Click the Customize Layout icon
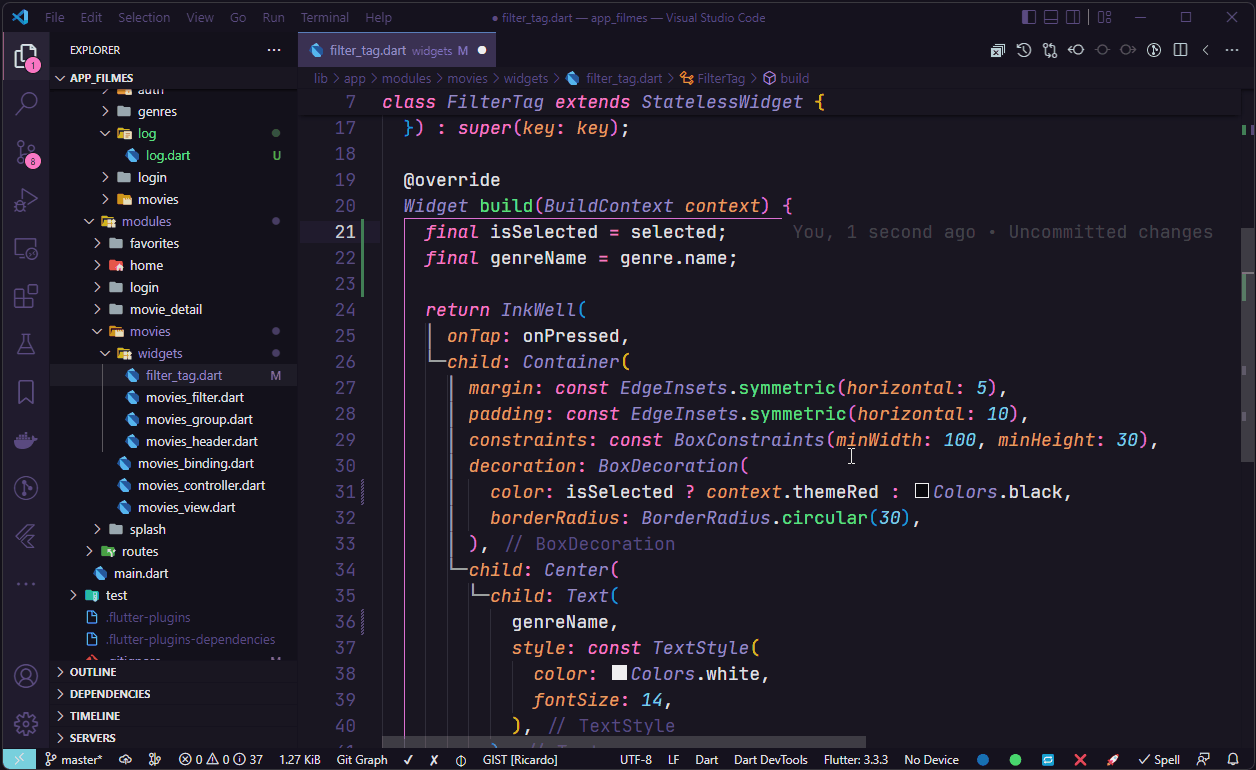 tap(1104, 17)
